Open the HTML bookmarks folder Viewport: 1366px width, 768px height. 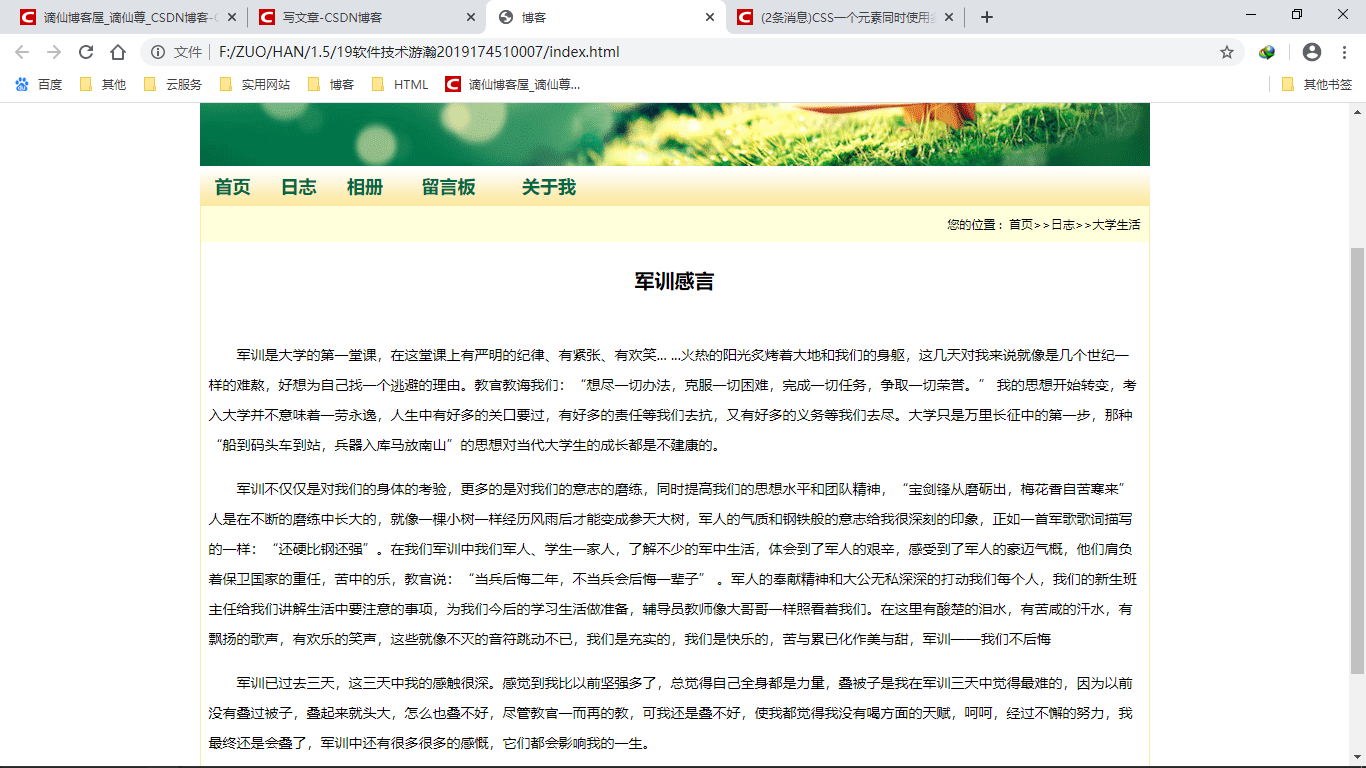pos(400,85)
